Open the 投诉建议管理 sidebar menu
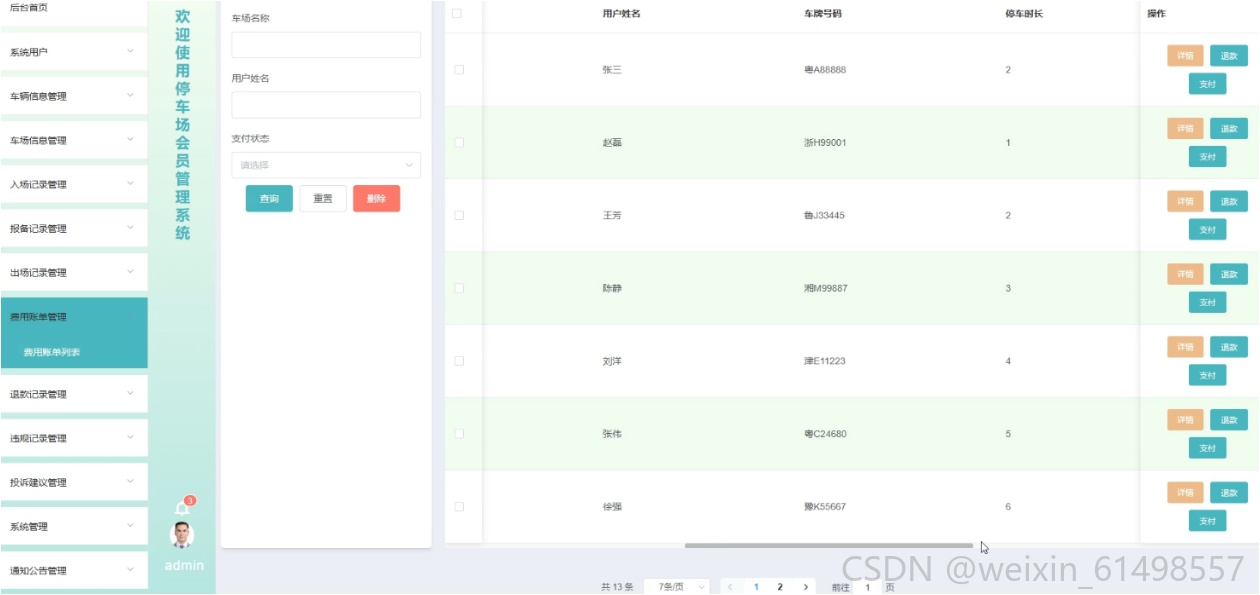 [74, 482]
